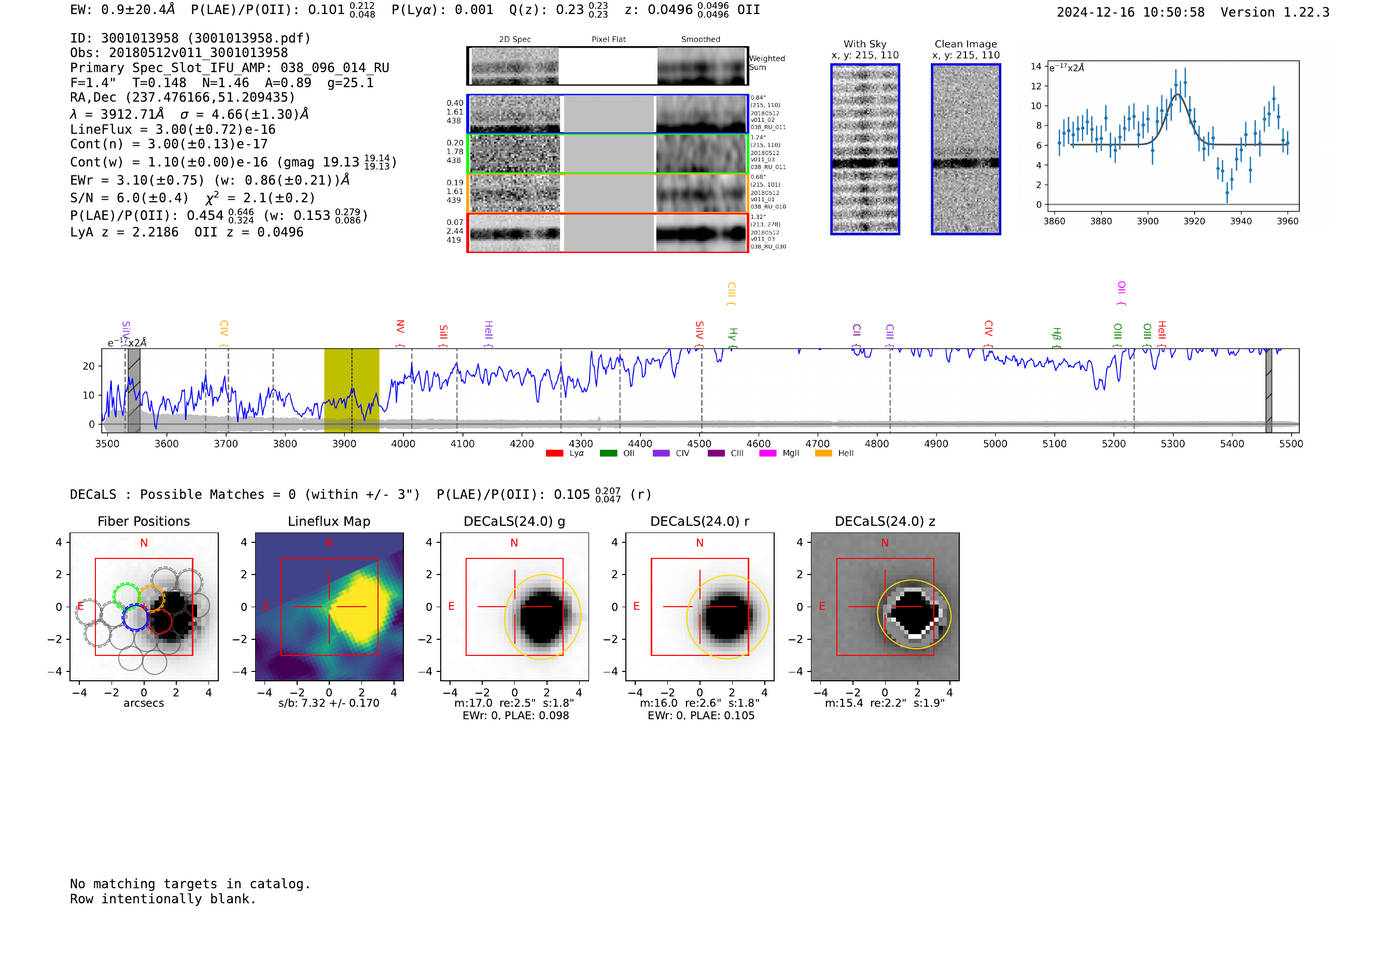The image size is (1400, 953).
Task: Select the Row intentionally blank text
Action: click(x=163, y=899)
